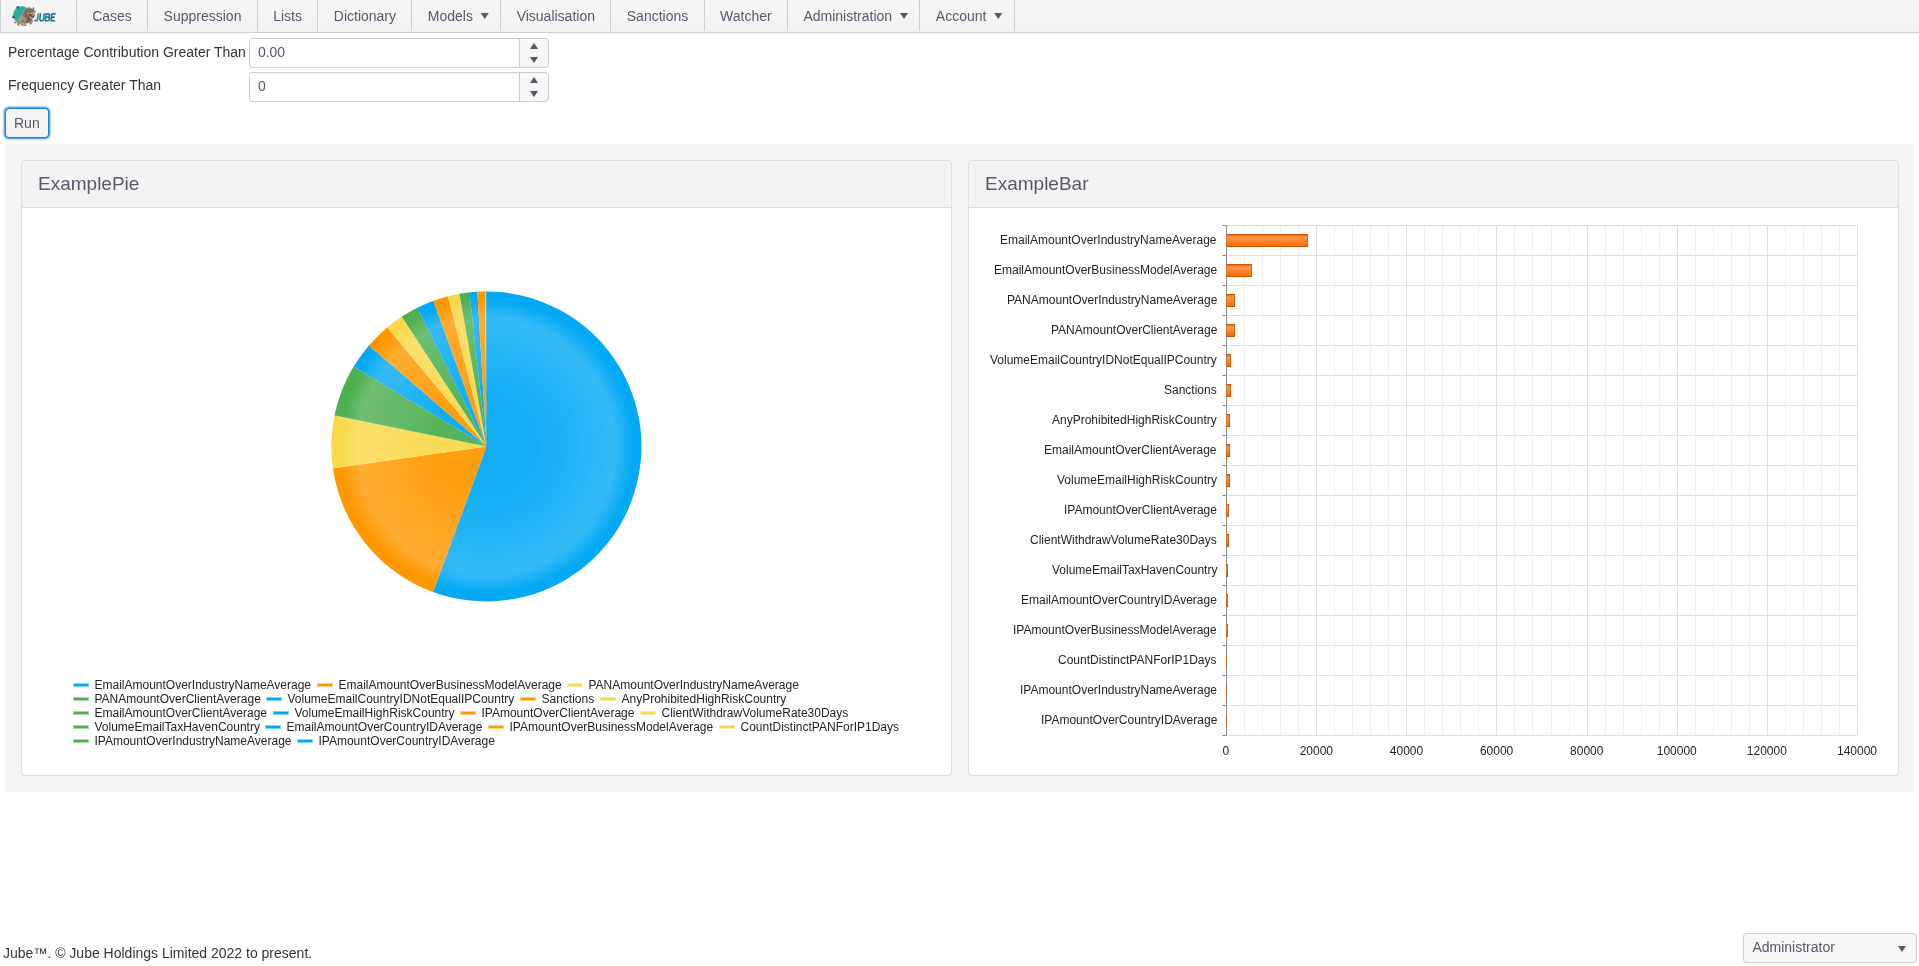
Task: Increase Percentage Contribution value with up arrow
Action: click(534, 46)
